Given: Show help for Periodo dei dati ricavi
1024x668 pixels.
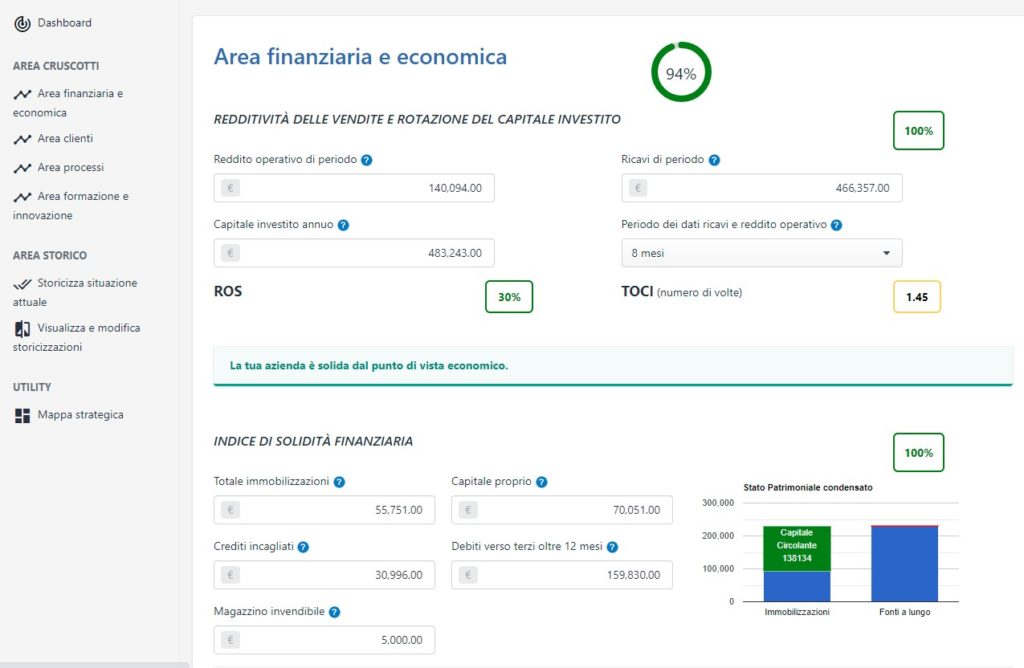Looking at the screenshot, I should [x=837, y=225].
